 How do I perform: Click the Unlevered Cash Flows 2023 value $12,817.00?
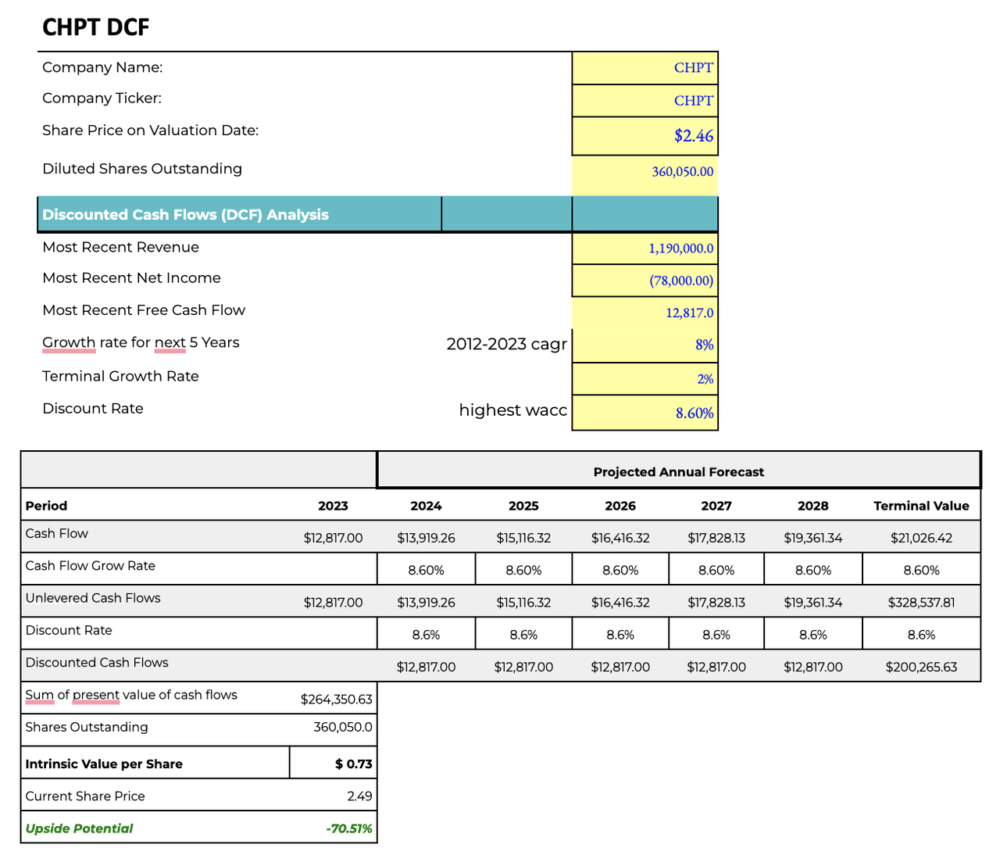click(x=333, y=603)
